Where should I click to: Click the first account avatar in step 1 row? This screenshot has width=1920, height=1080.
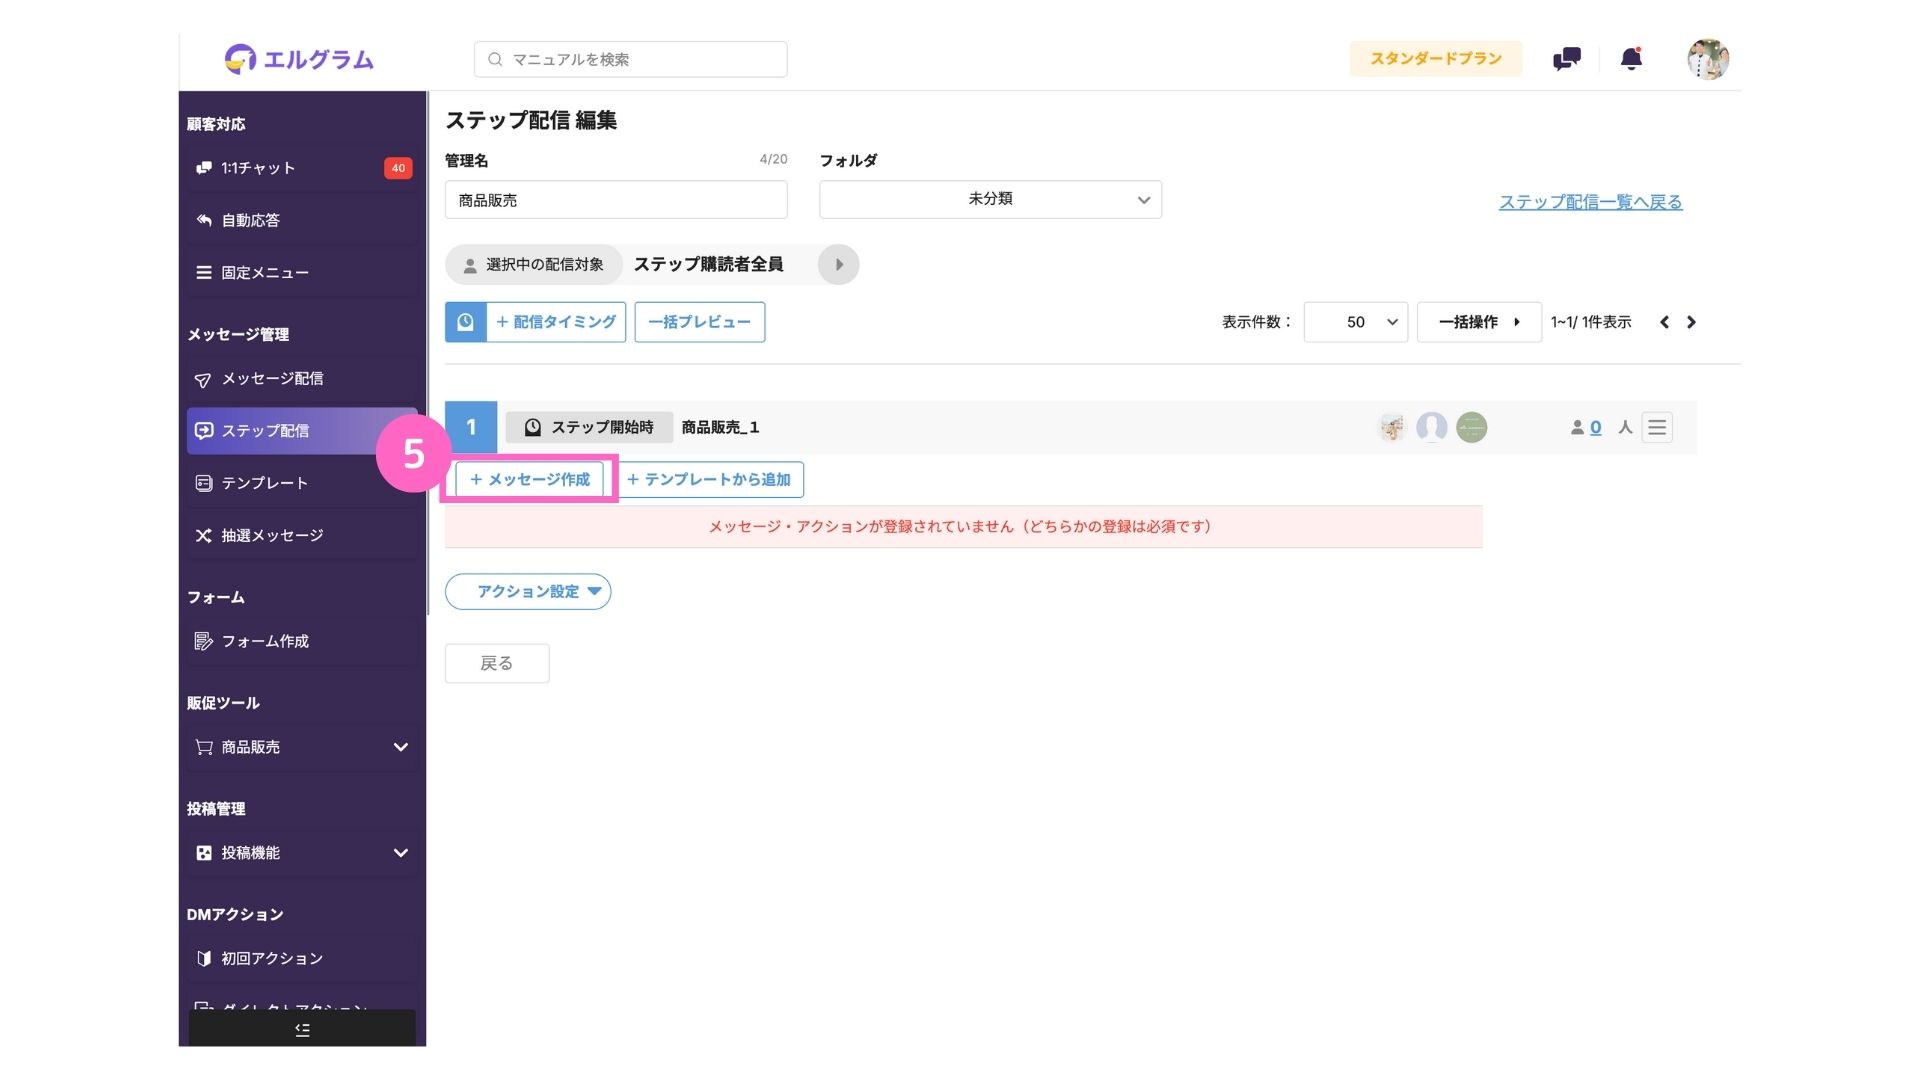point(1392,428)
